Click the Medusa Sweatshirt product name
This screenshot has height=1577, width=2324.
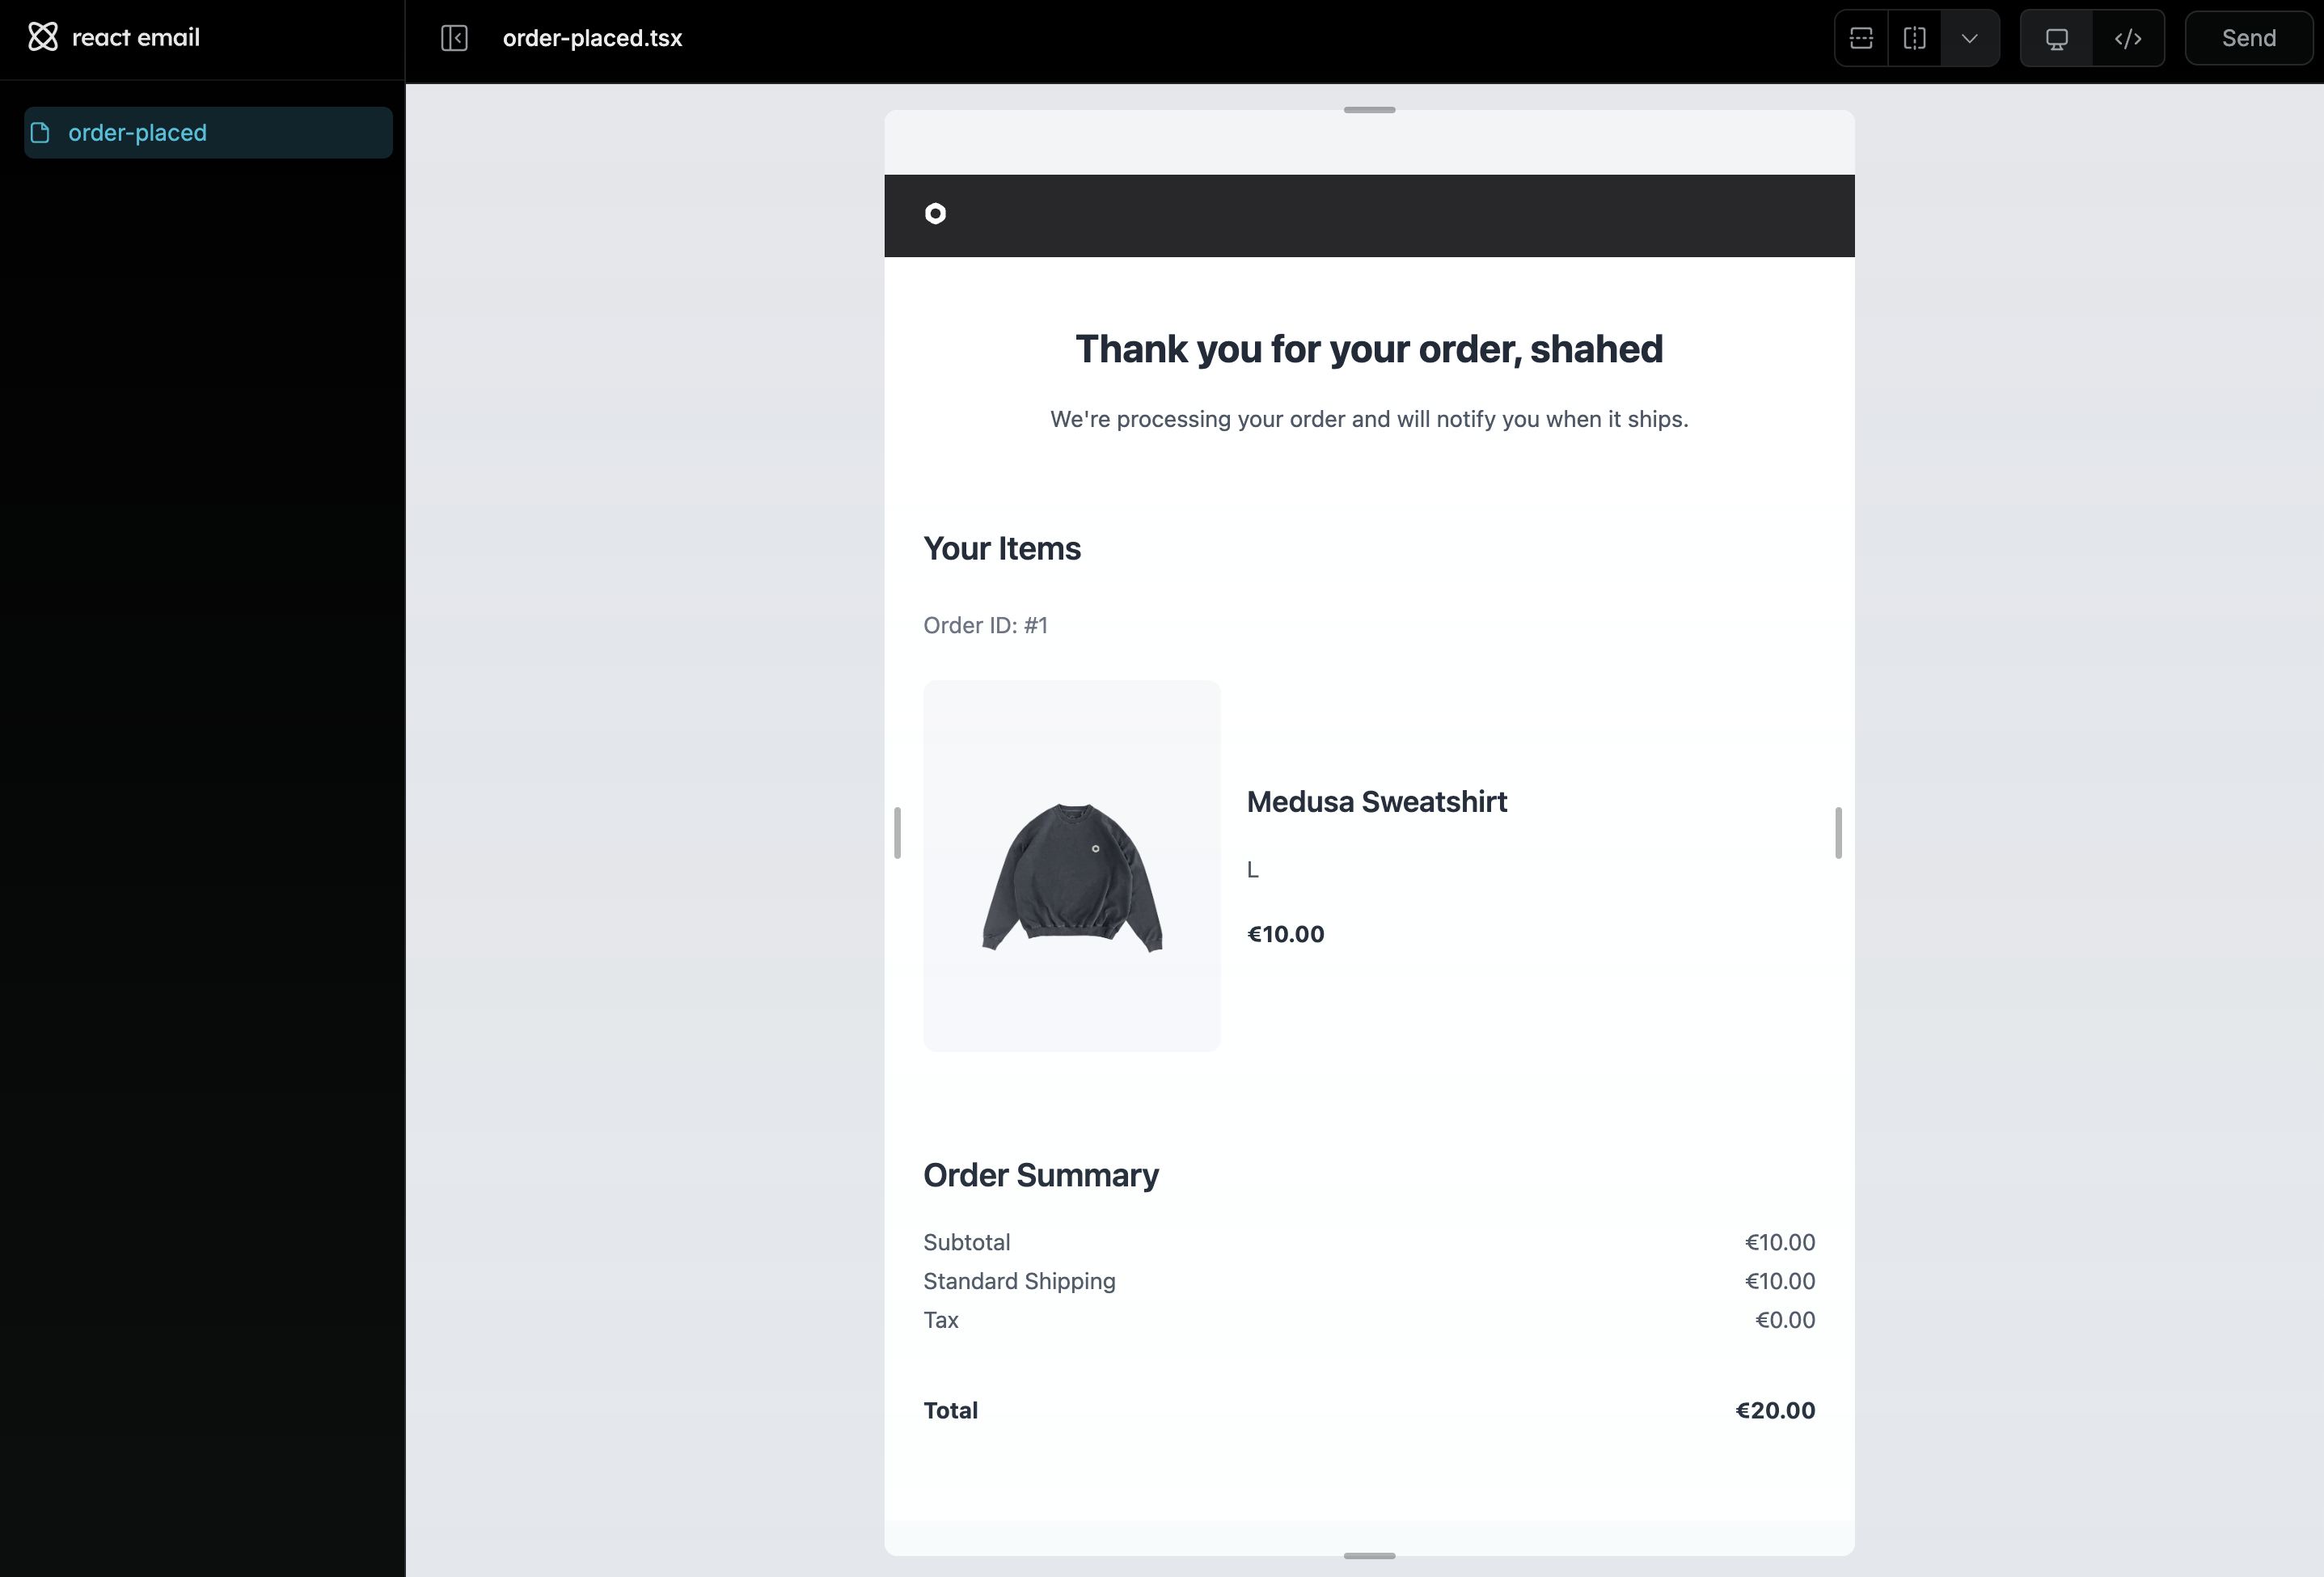pos(1376,801)
